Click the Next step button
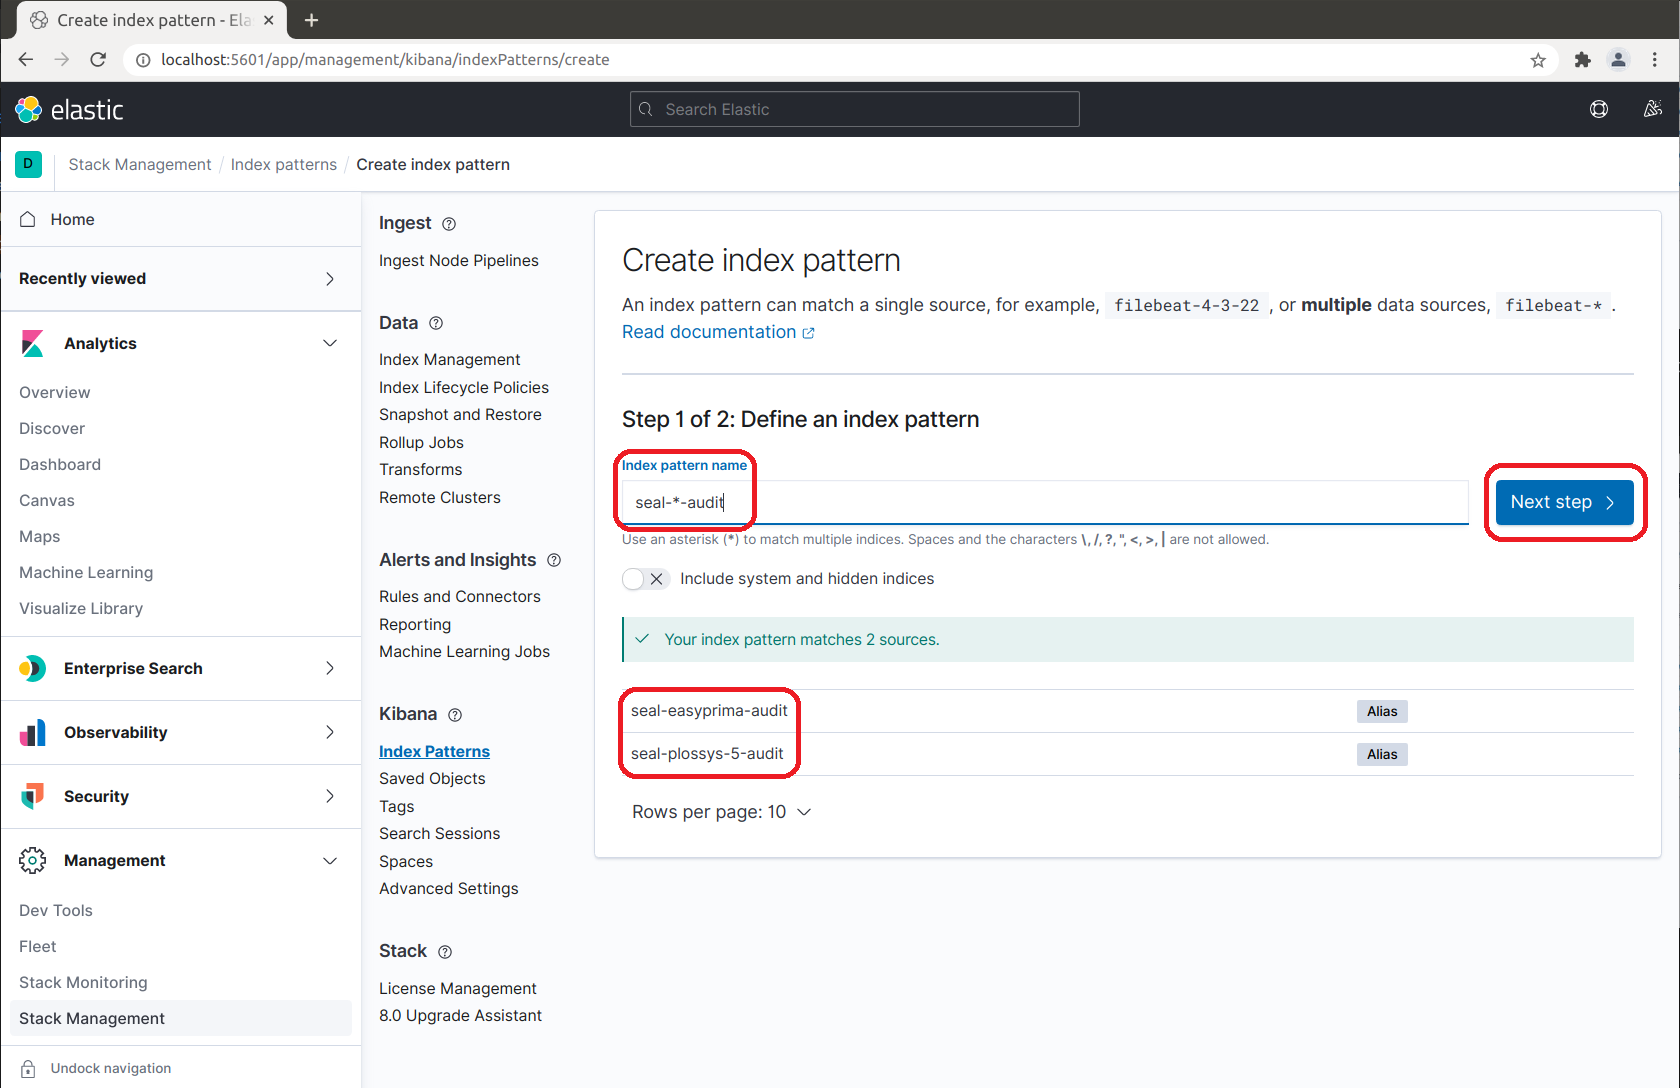 pyautogui.click(x=1564, y=502)
